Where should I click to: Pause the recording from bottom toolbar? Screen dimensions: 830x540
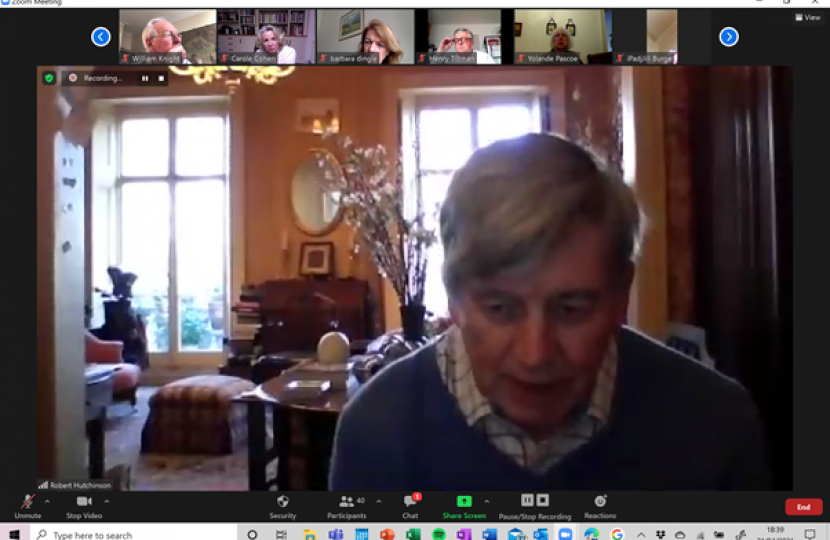pyautogui.click(x=527, y=500)
